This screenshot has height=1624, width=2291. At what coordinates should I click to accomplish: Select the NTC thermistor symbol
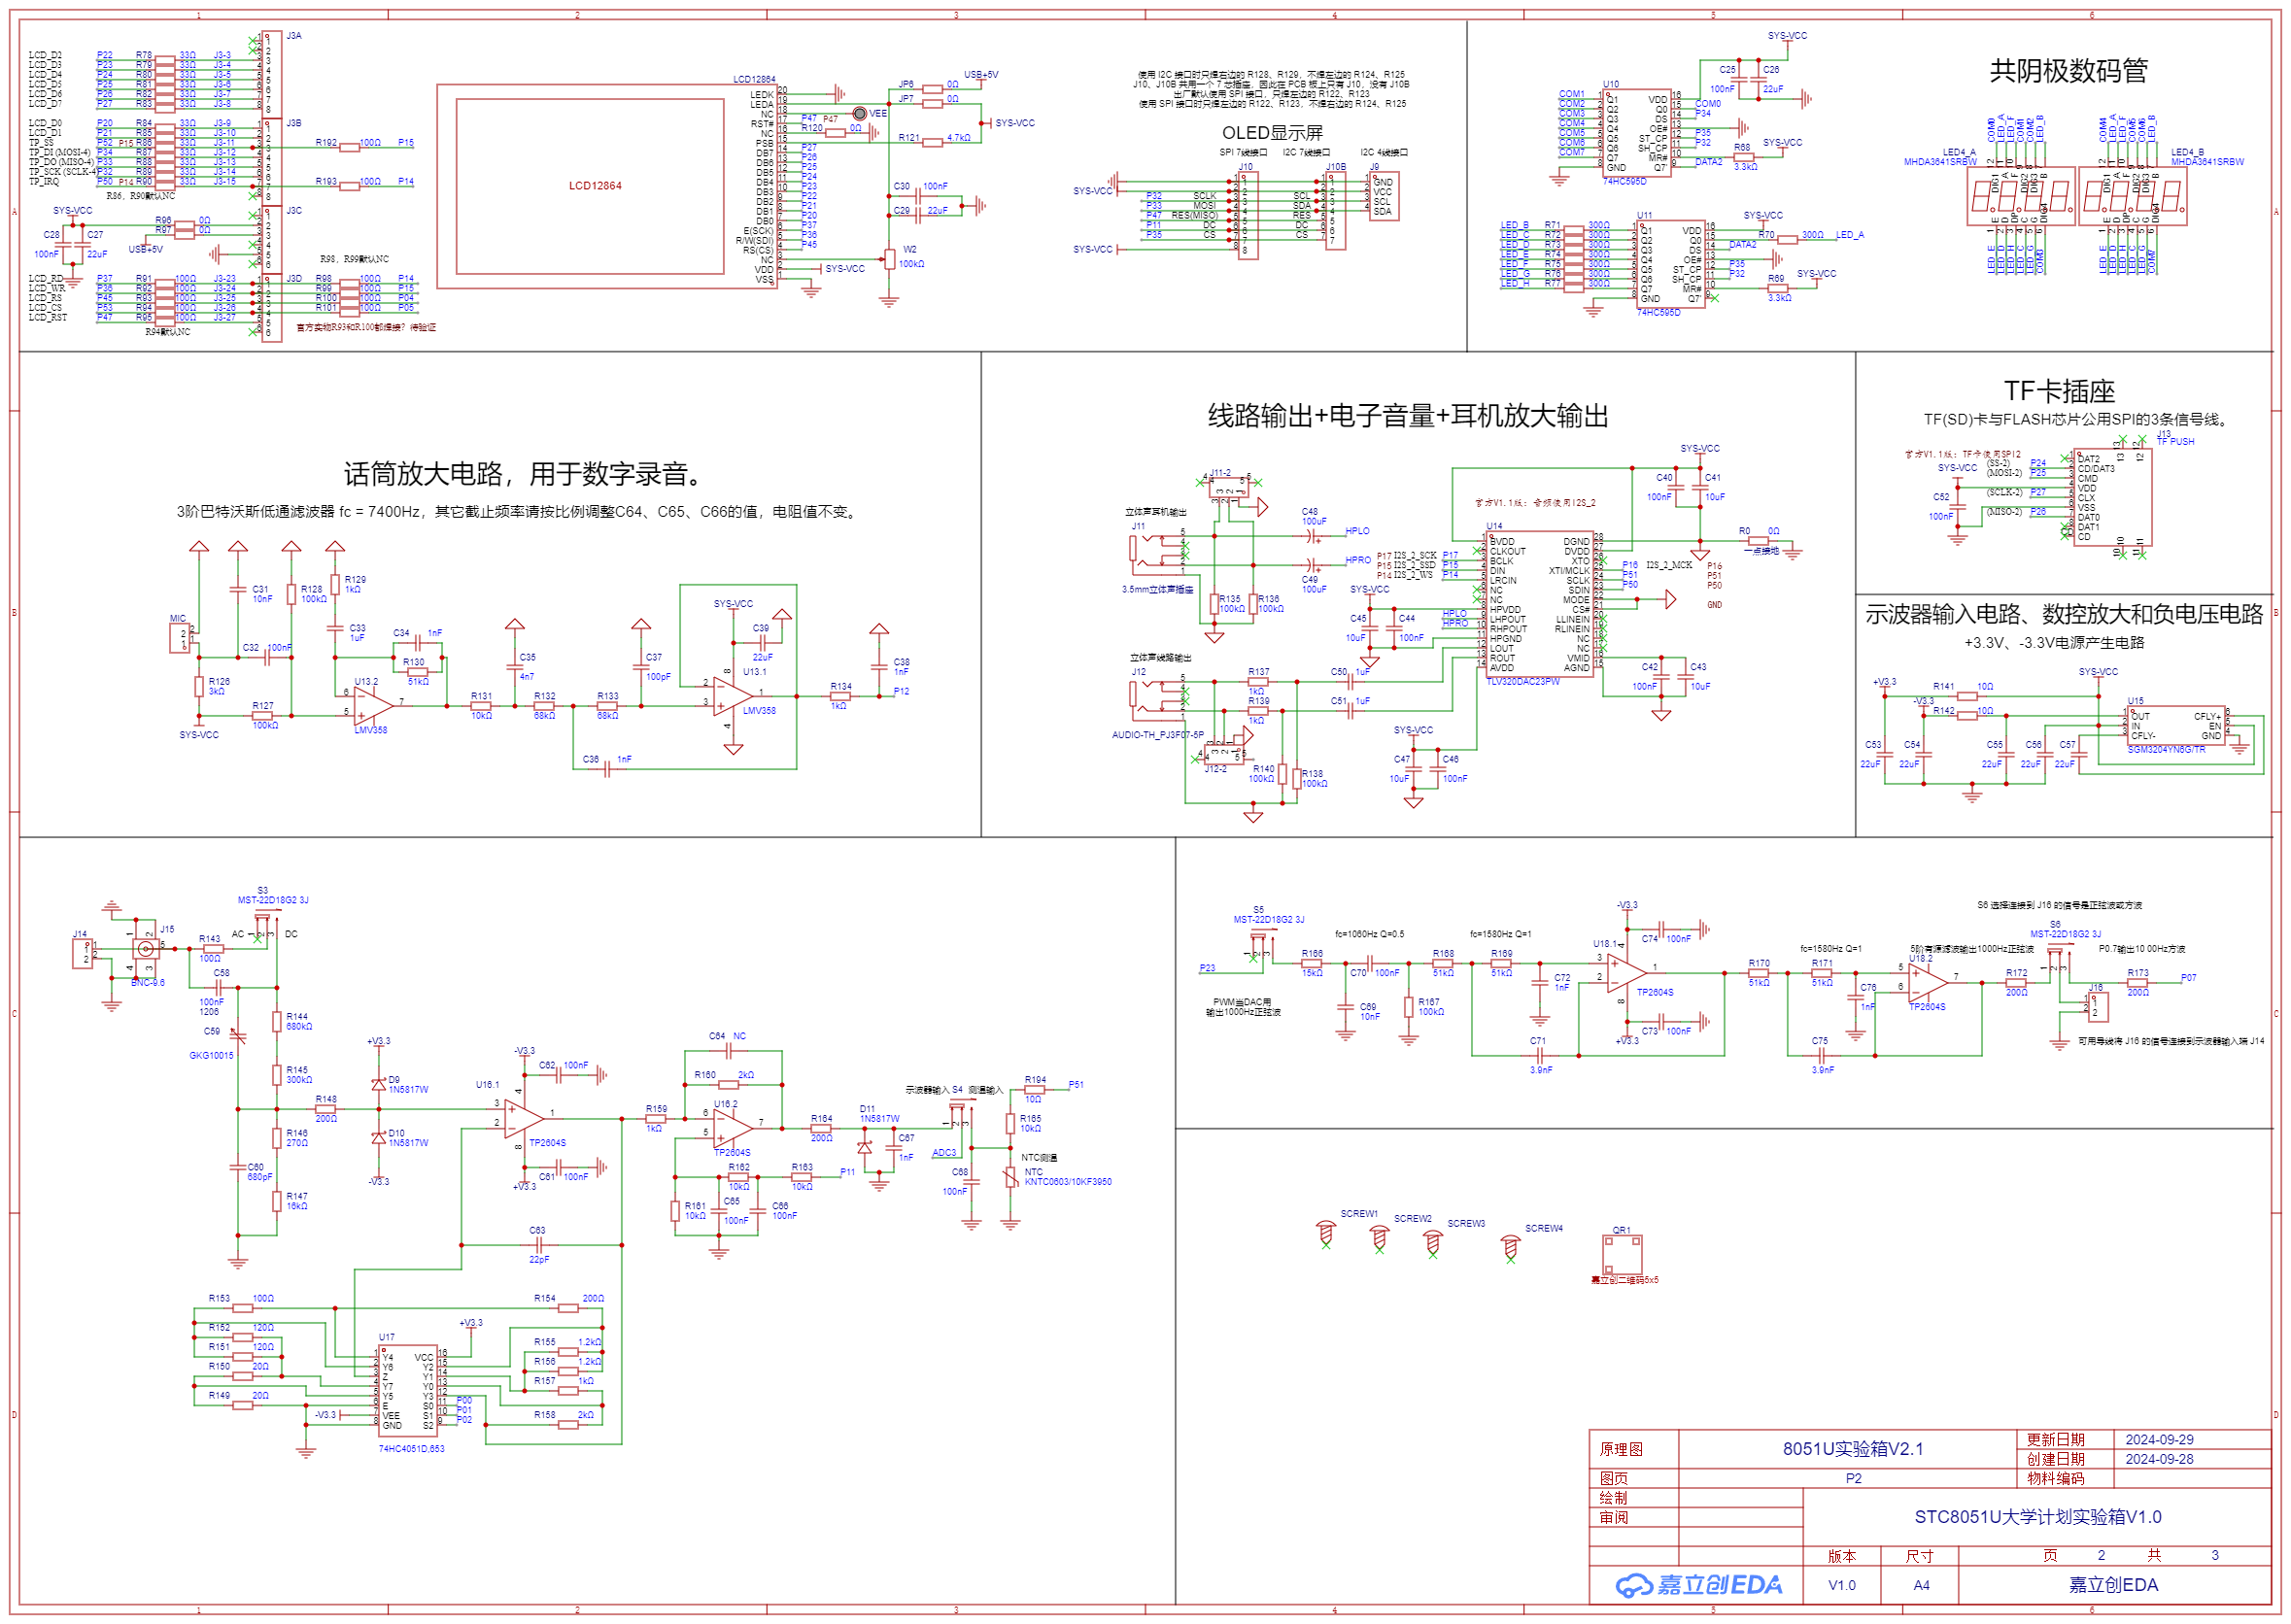pyautogui.click(x=1011, y=1177)
